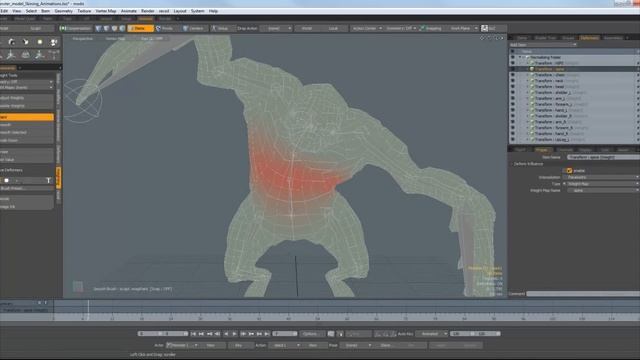Open the Drop Action dropdown
640x360 pixels.
tap(276, 28)
